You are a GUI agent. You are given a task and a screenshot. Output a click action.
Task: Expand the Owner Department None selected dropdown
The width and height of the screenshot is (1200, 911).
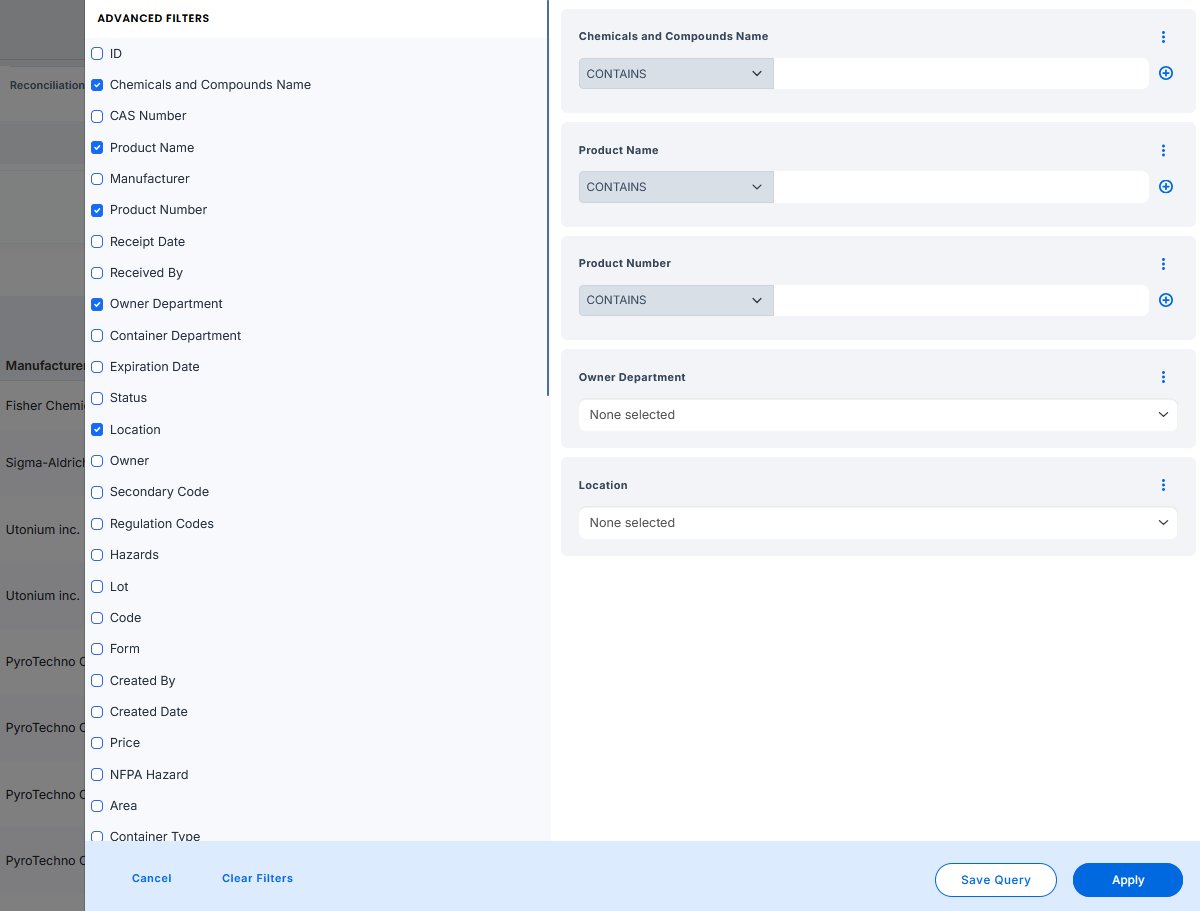[x=878, y=415]
